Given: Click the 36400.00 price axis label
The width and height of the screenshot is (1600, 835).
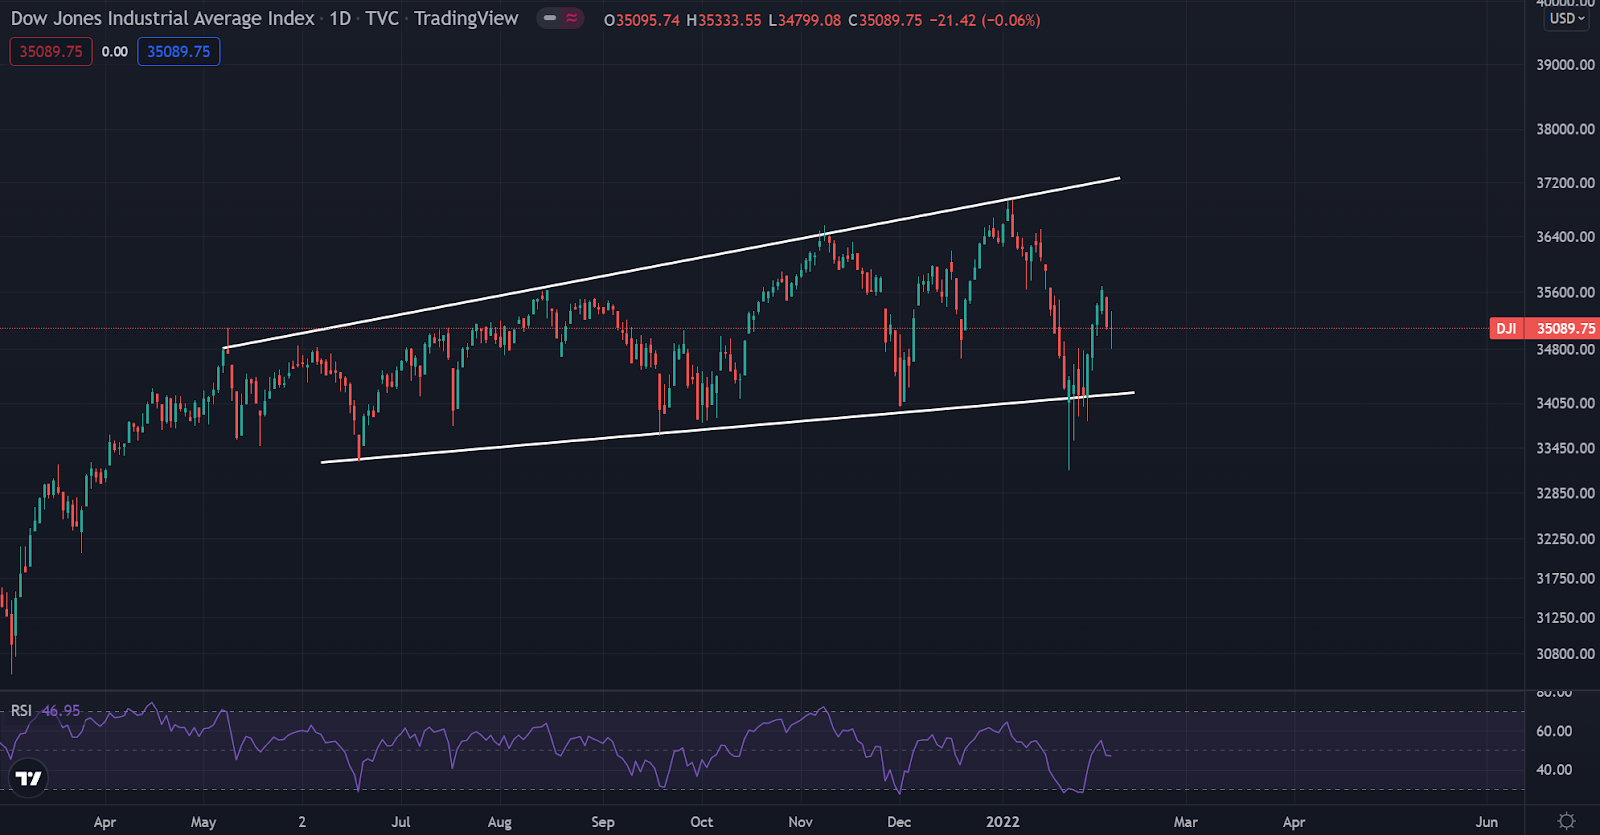Looking at the screenshot, I should tap(1565, 237).
